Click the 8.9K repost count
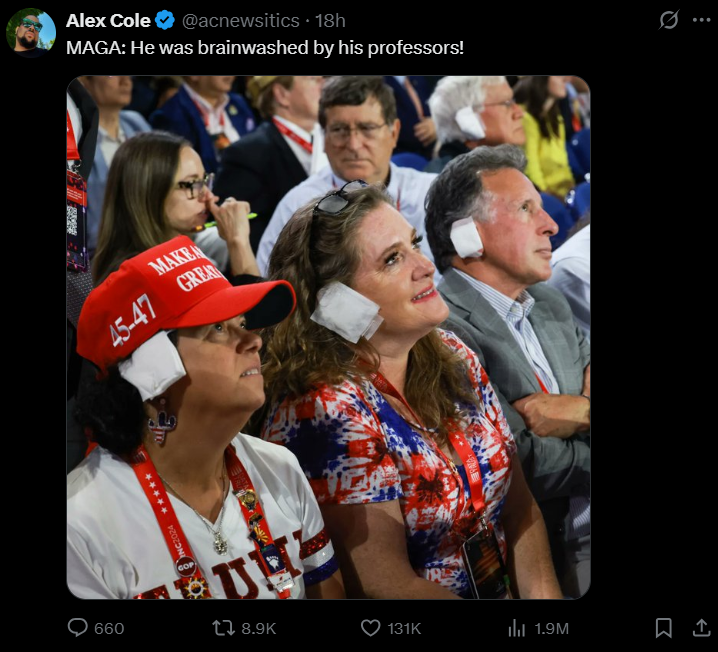The width and height of the screenshot is (718, 652). [259, 628]
